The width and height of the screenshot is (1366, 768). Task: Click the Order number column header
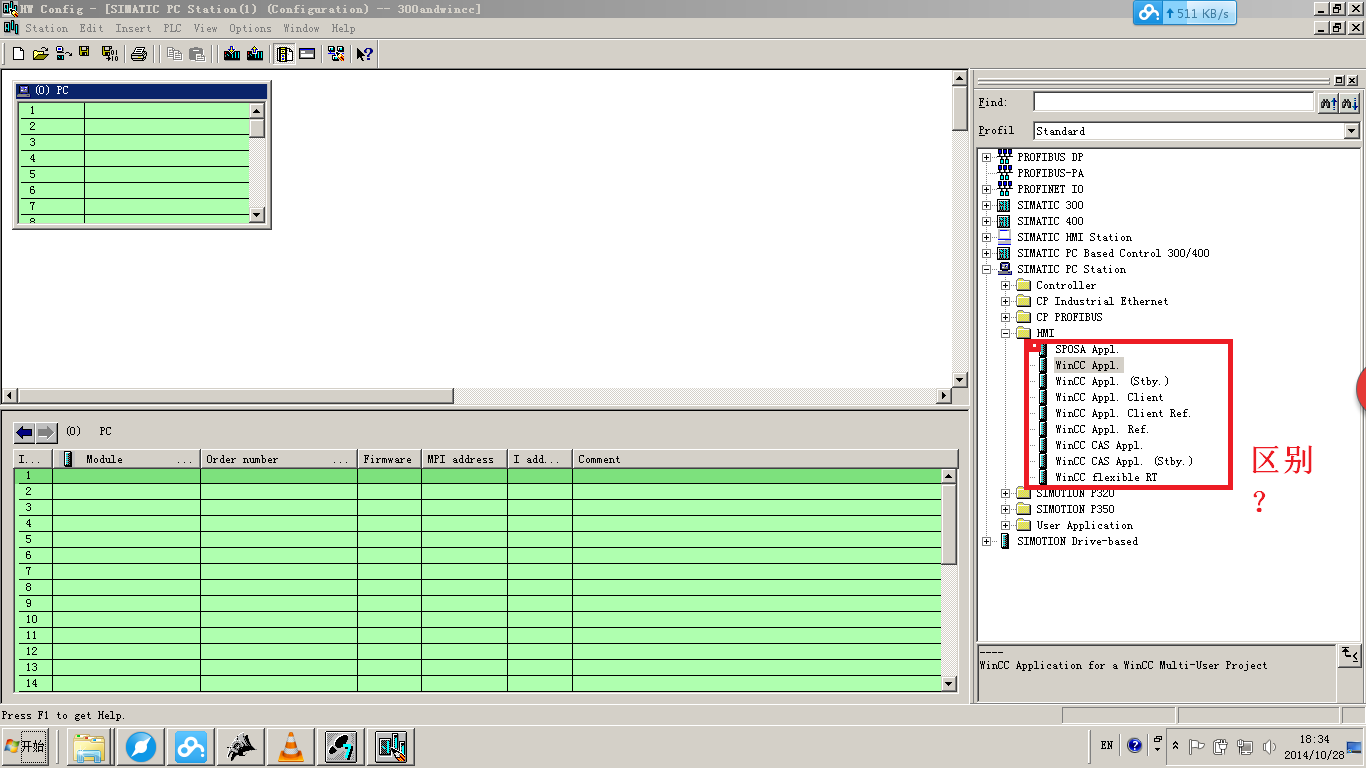coord(279,459)
